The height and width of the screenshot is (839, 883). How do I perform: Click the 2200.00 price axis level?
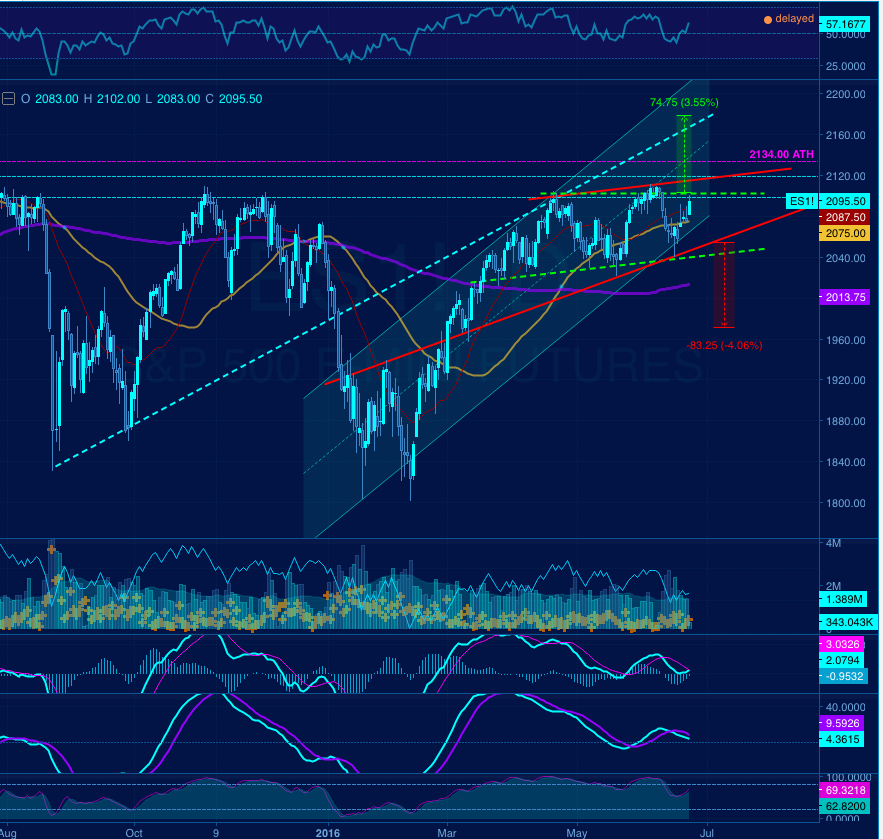845,94
